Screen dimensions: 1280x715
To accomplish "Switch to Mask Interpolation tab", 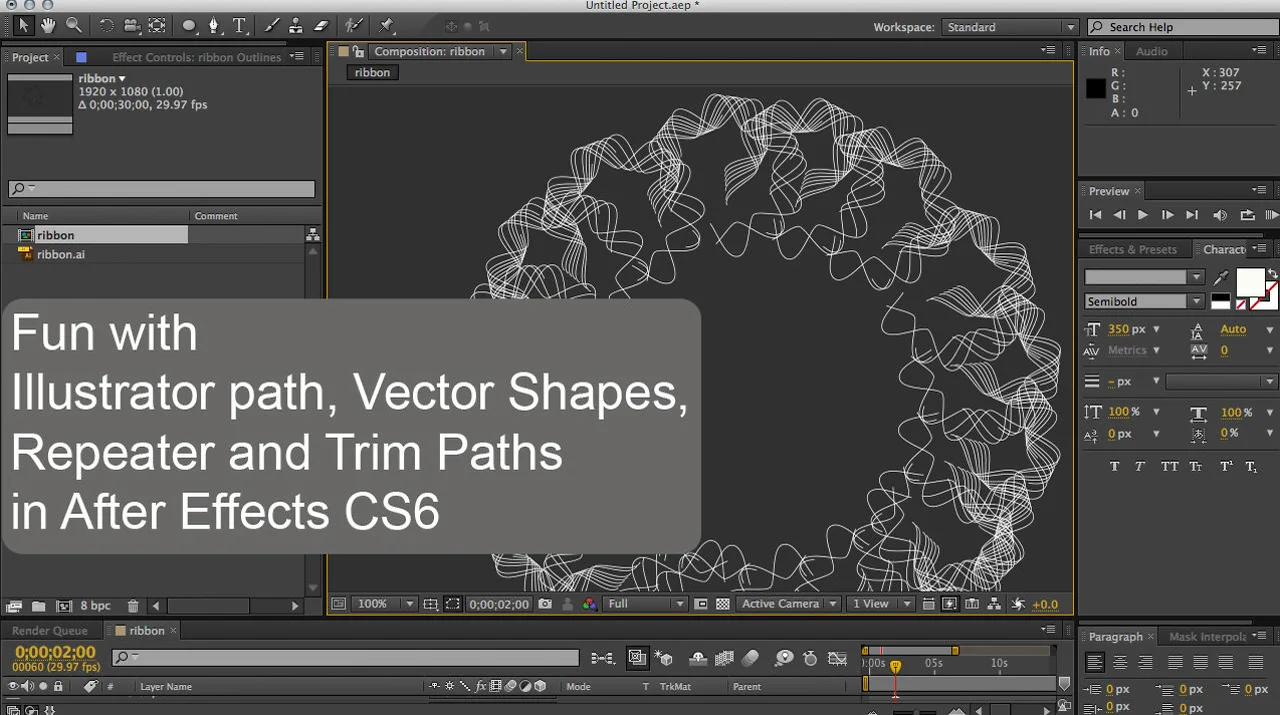I will pos(1208,636).
